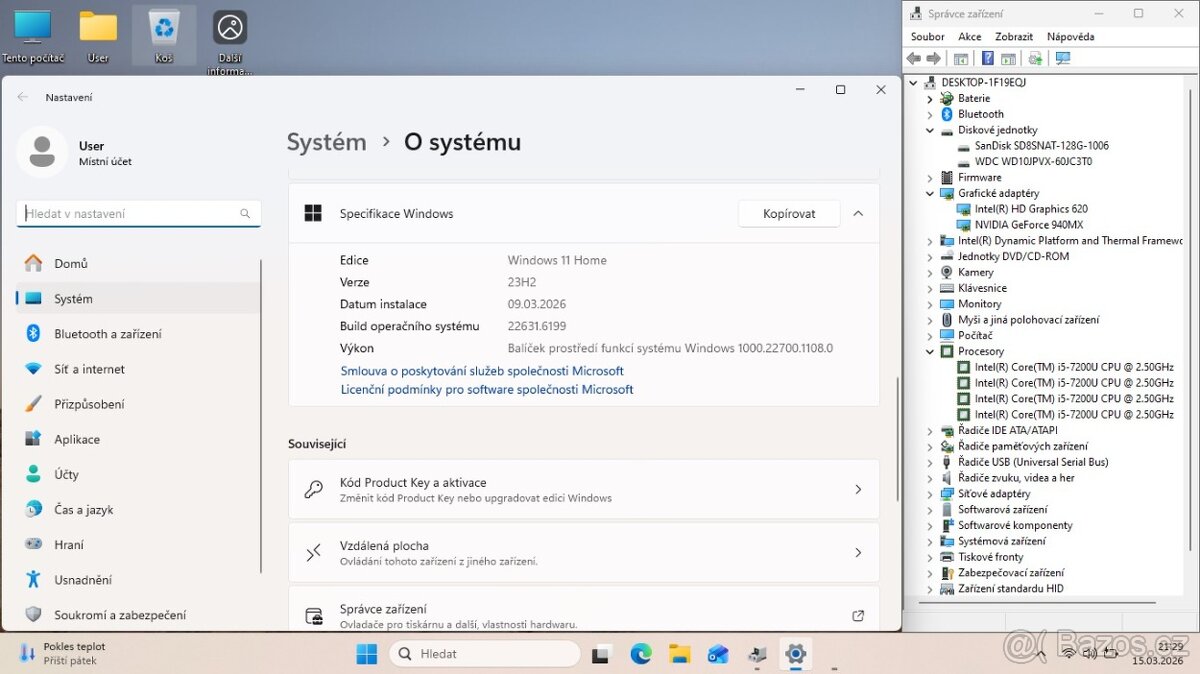Viewport: 1200px width, 674px height.
Task: Select the Hraní section in Settings sidebar
Action: pos(70,544)
